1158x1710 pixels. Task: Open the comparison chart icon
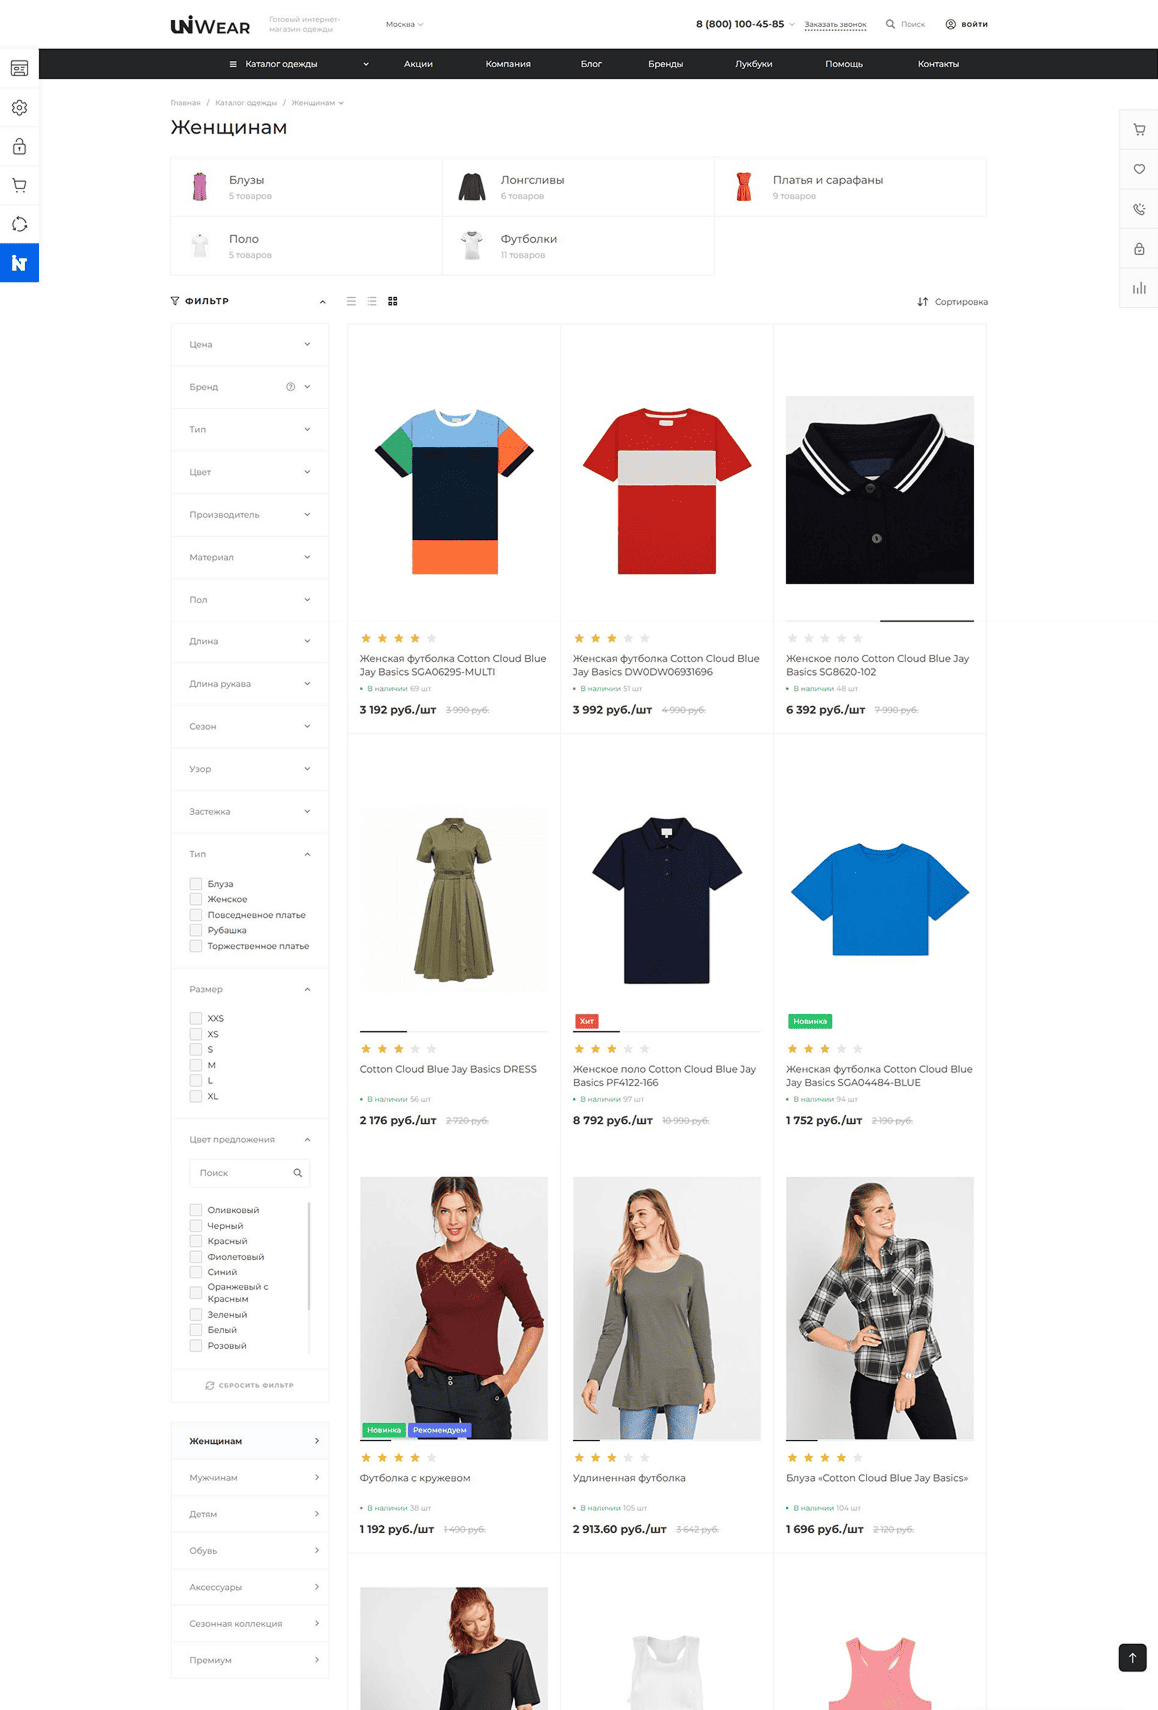[x=1139, y=288]
